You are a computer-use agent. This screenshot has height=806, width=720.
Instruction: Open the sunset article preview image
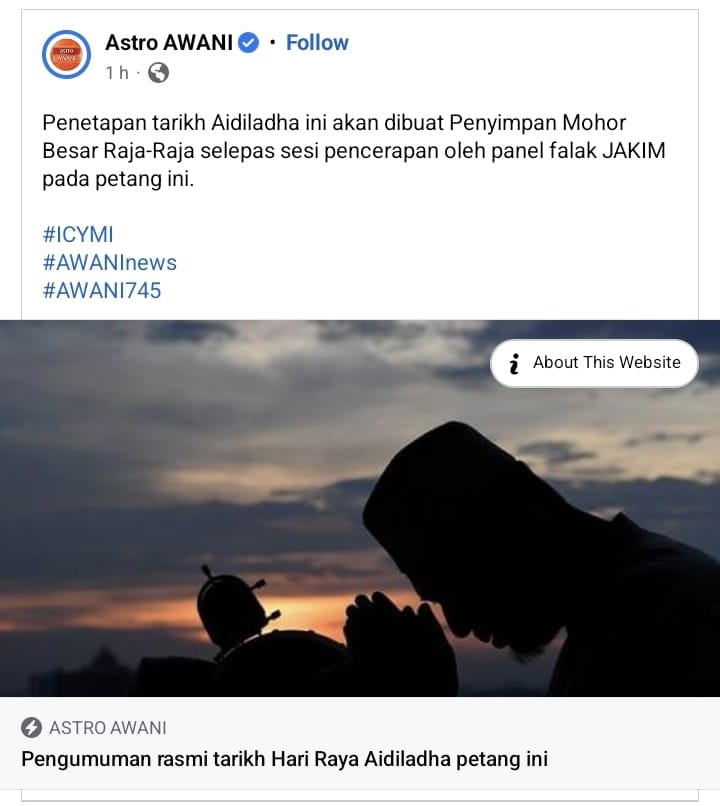[x=360, y=508]
